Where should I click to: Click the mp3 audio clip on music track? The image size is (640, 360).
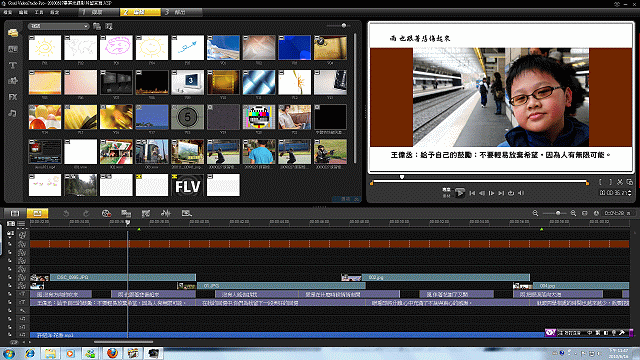pyautogui.click(x=287, y=335)
